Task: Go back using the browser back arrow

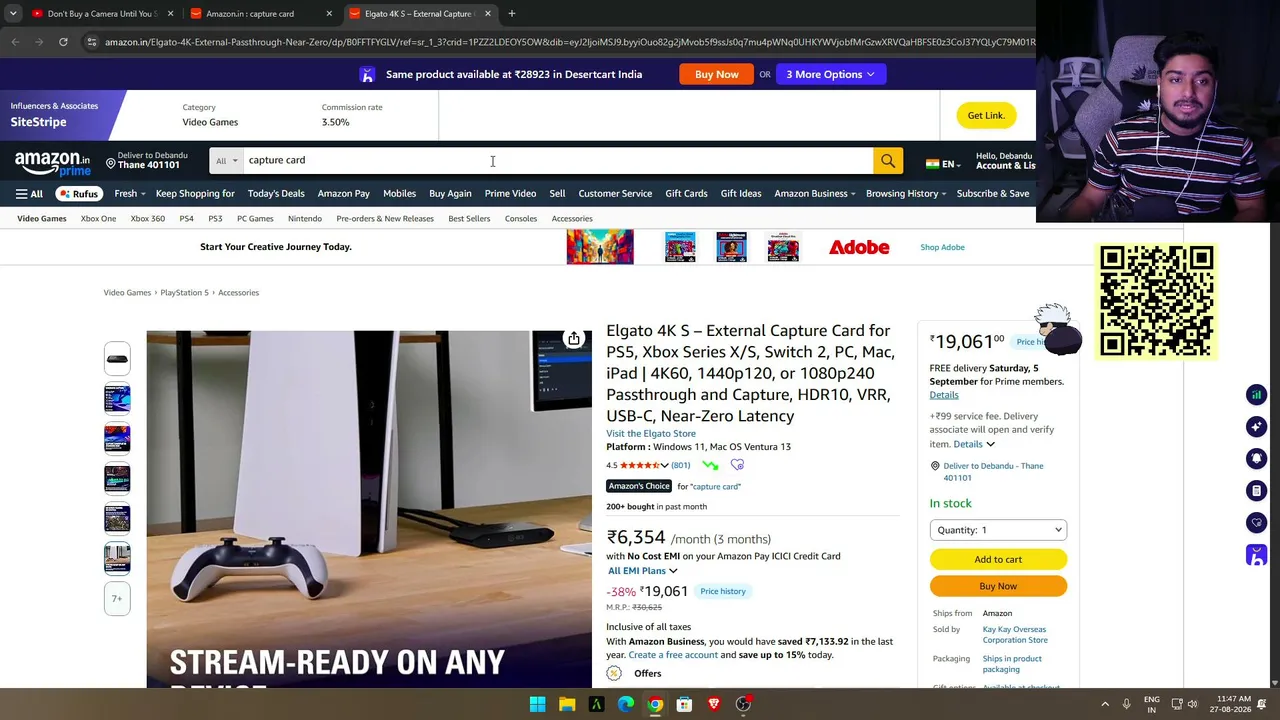Action: pos(15,42)
